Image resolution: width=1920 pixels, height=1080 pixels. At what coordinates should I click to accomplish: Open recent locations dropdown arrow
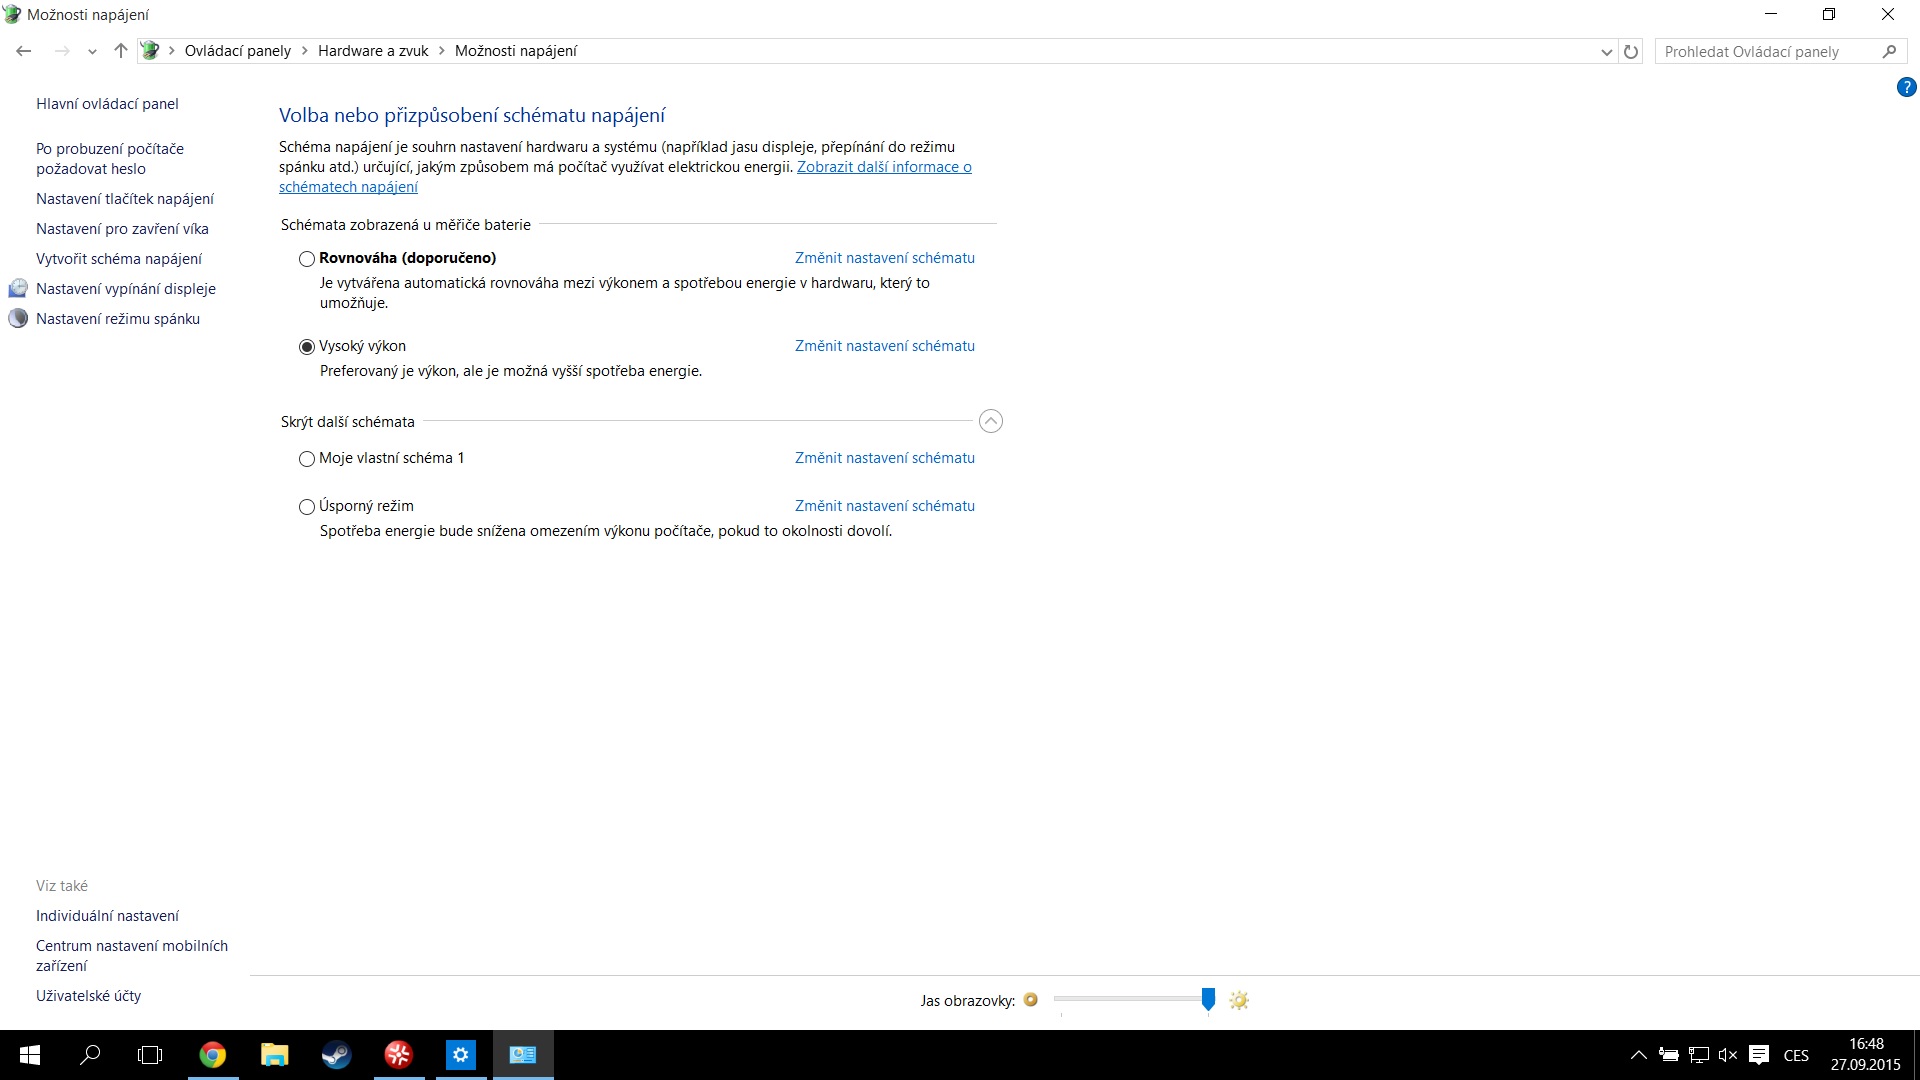92,52
